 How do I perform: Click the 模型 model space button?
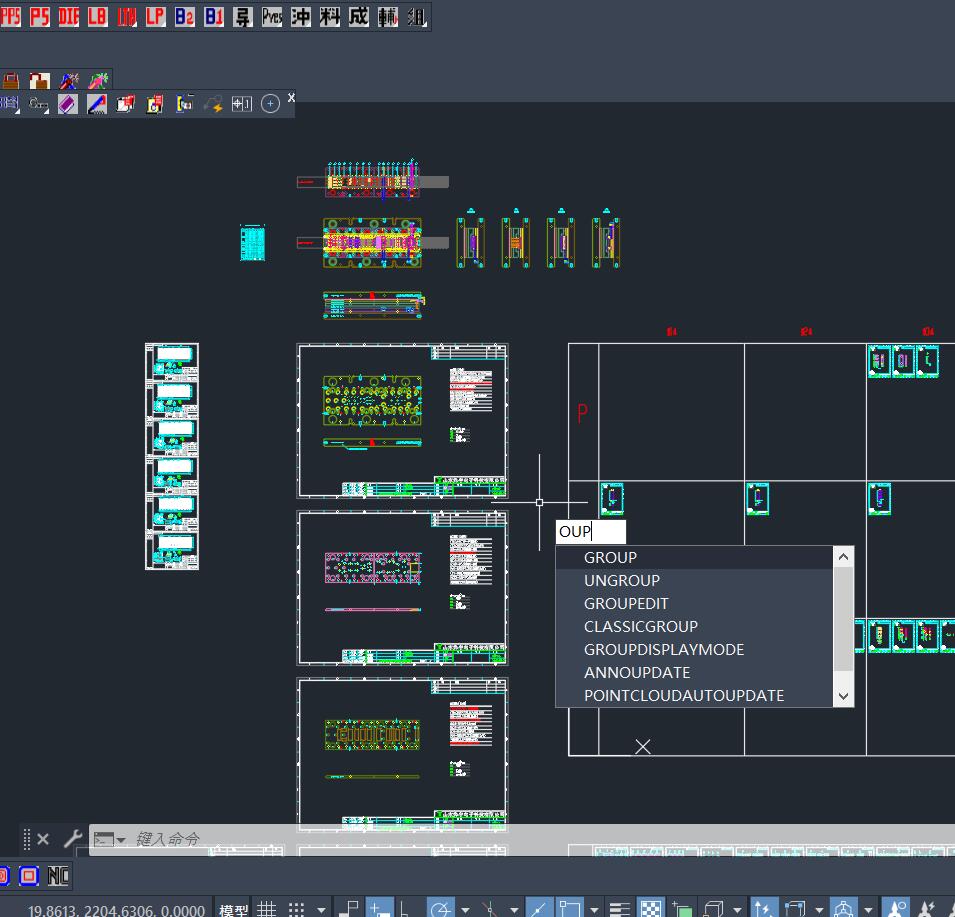click(x=233, y=910)
